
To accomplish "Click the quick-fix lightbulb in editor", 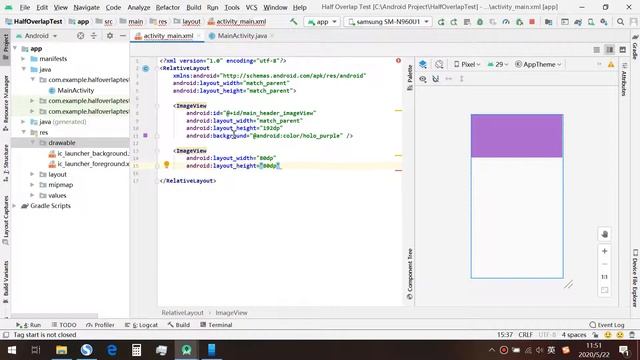I will click(167, 164).
